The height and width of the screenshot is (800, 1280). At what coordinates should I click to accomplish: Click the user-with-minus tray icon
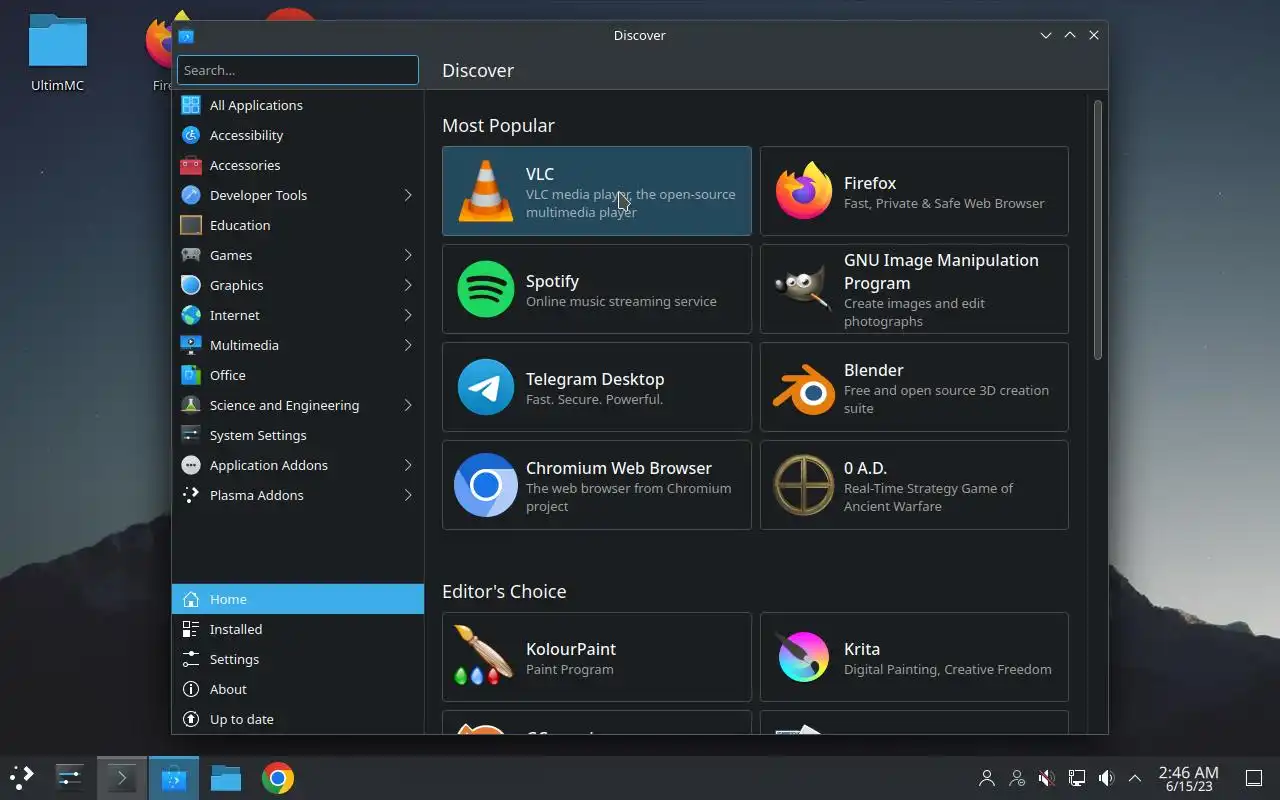(1017, 777)
